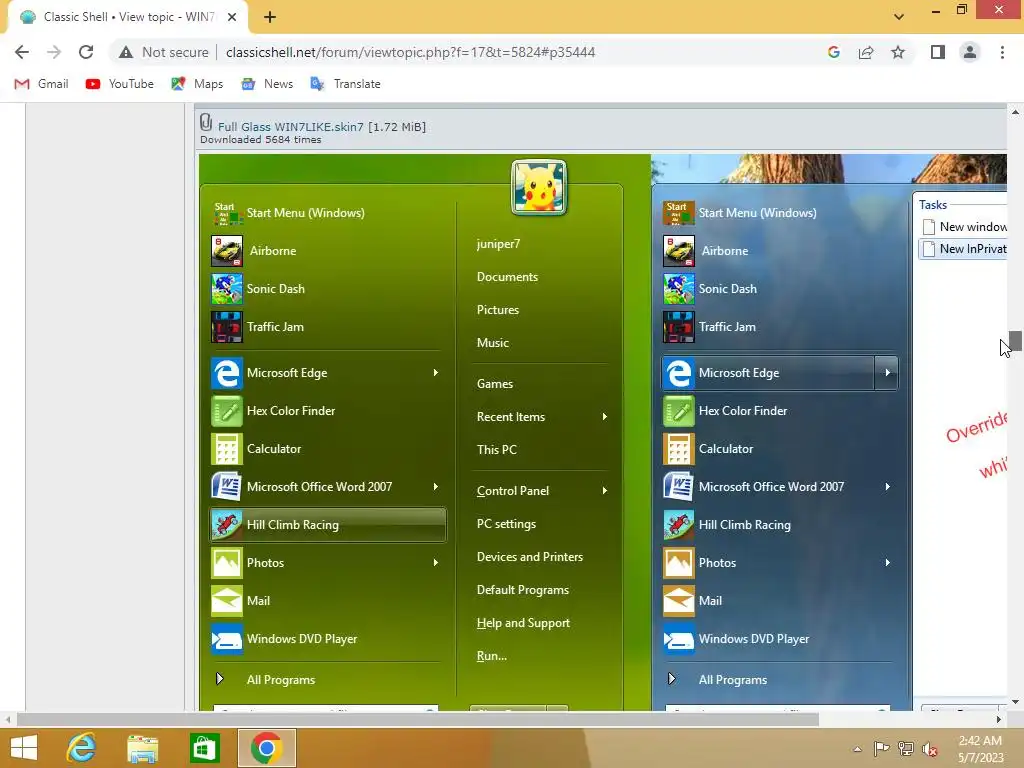The image size is (1024, 768).
Task: Open Chrome's three-dot menu
Action: [x=1002, y=52]
